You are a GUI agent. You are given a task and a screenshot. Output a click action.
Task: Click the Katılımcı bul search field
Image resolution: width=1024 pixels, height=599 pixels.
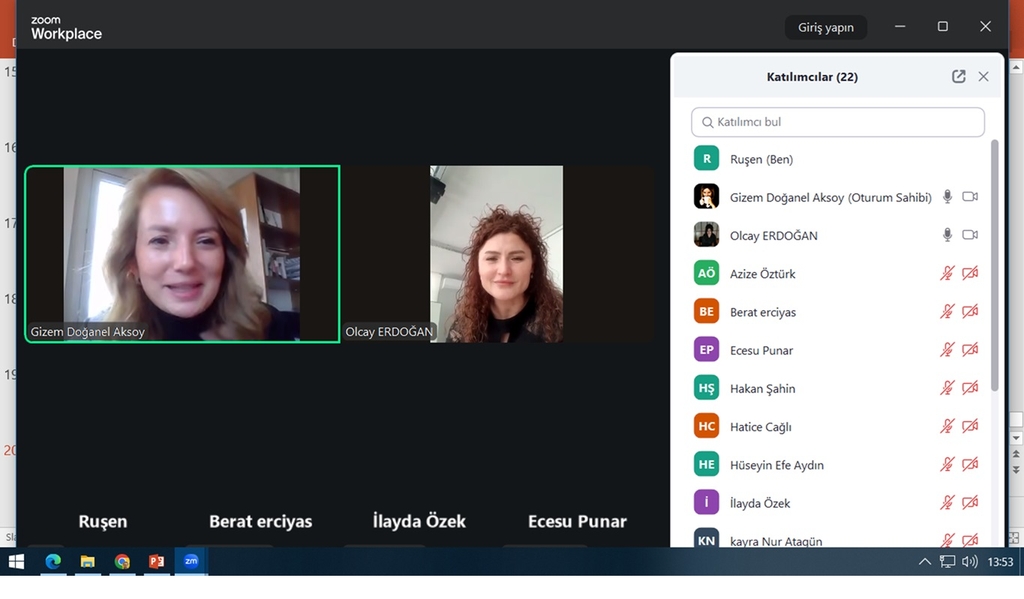(838, 122)
